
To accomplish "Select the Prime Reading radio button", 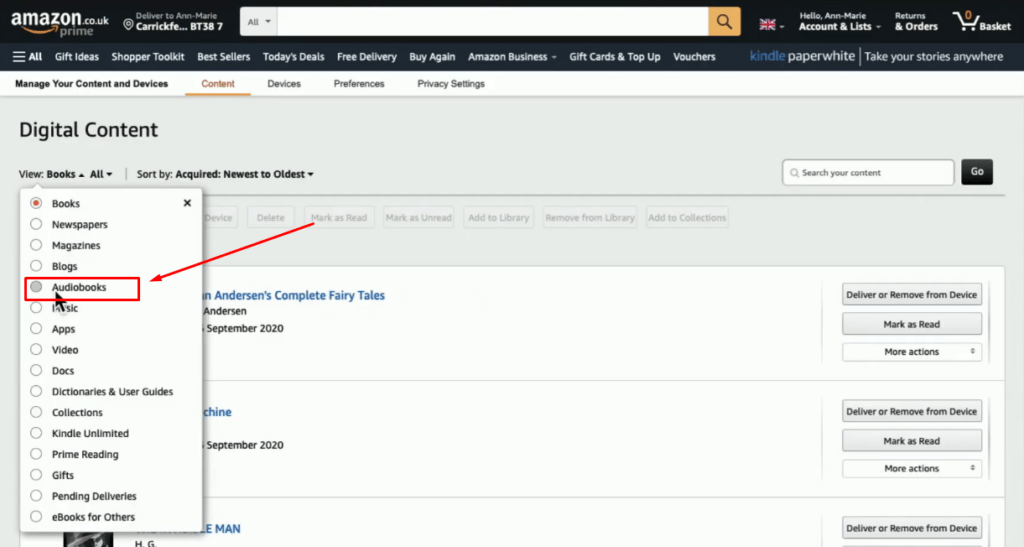I will [x=36, y=454].
